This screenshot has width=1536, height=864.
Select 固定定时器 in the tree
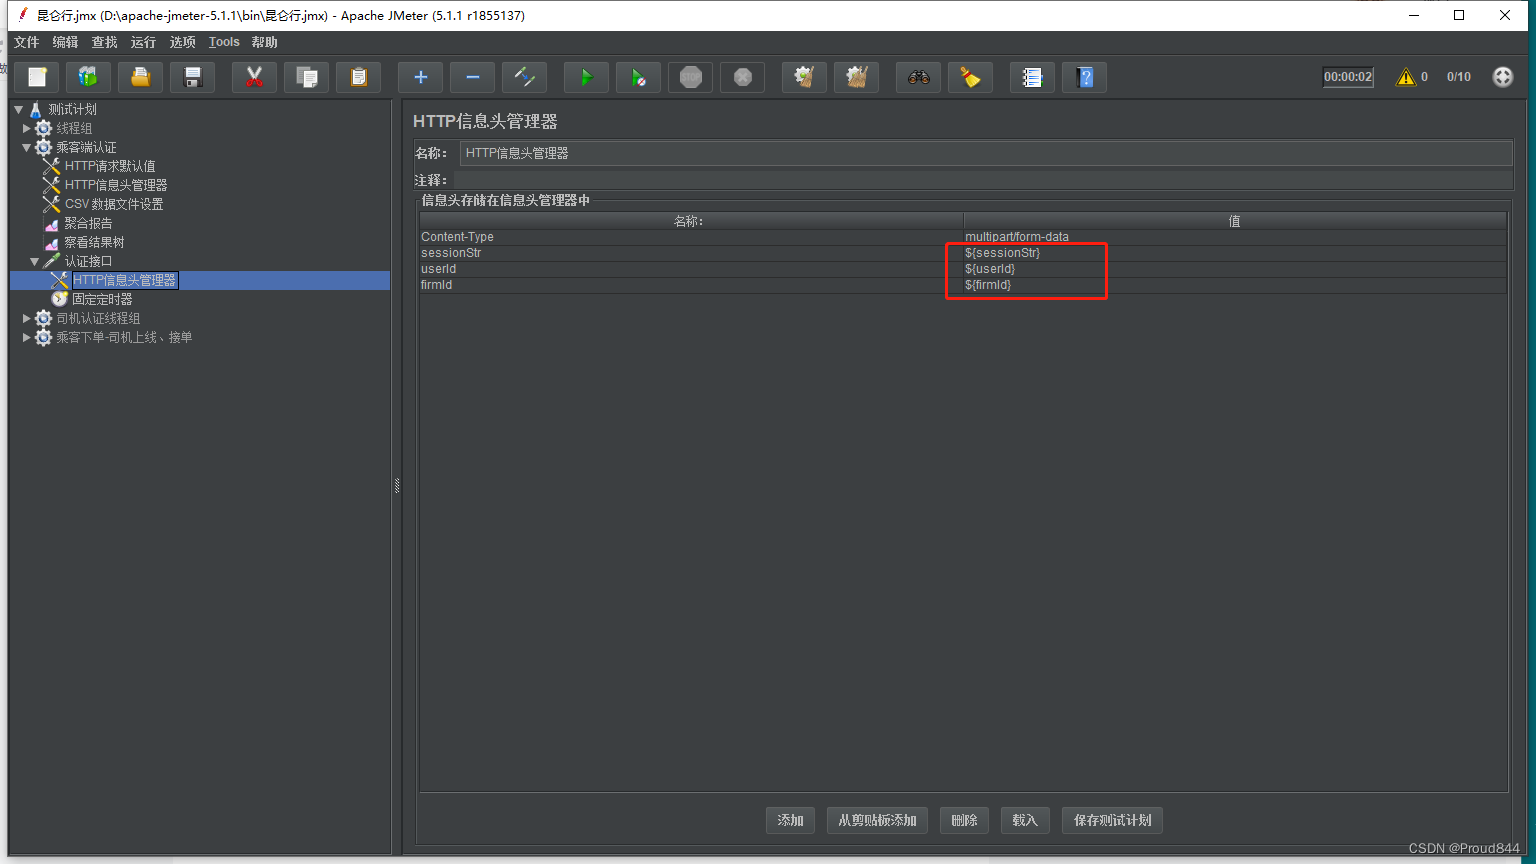(102, 299)
